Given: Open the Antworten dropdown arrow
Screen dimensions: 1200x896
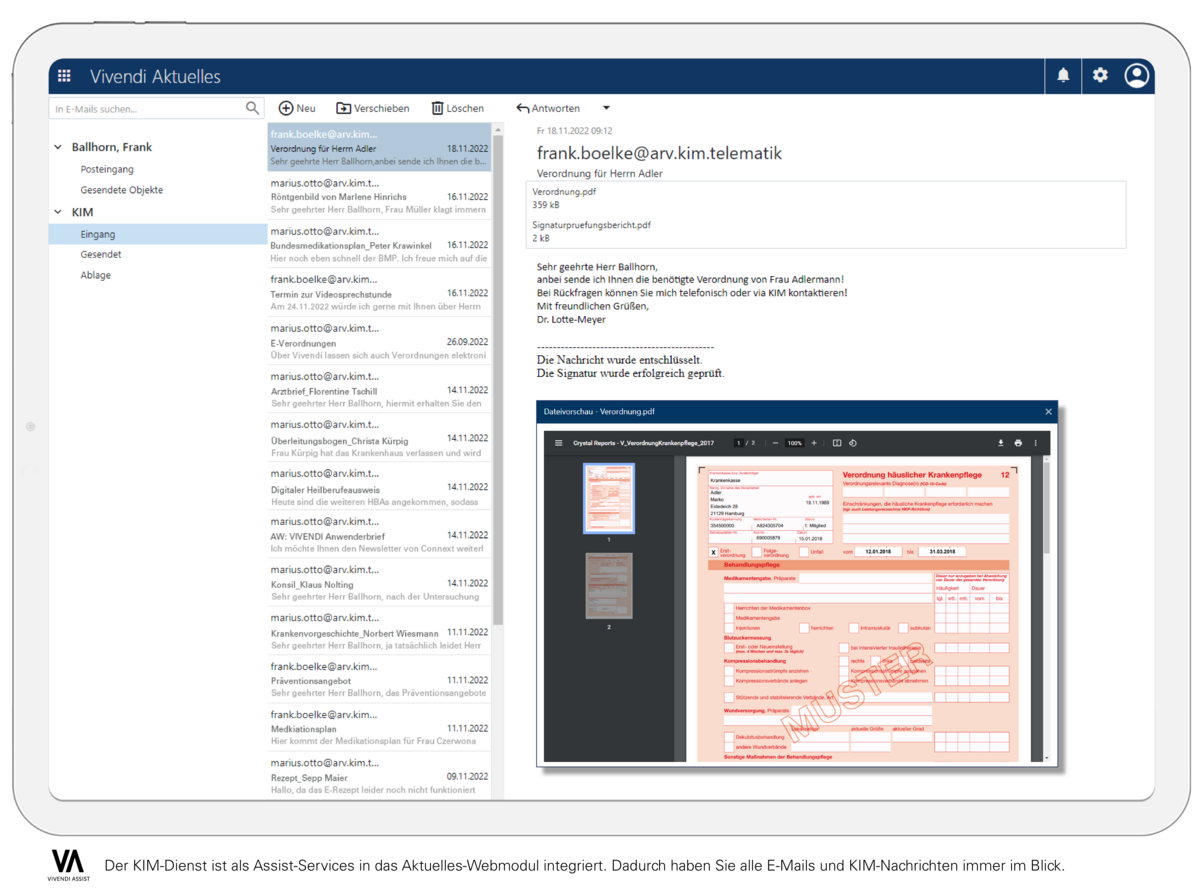Looking at the screenshot, I should tap(606, 108).
